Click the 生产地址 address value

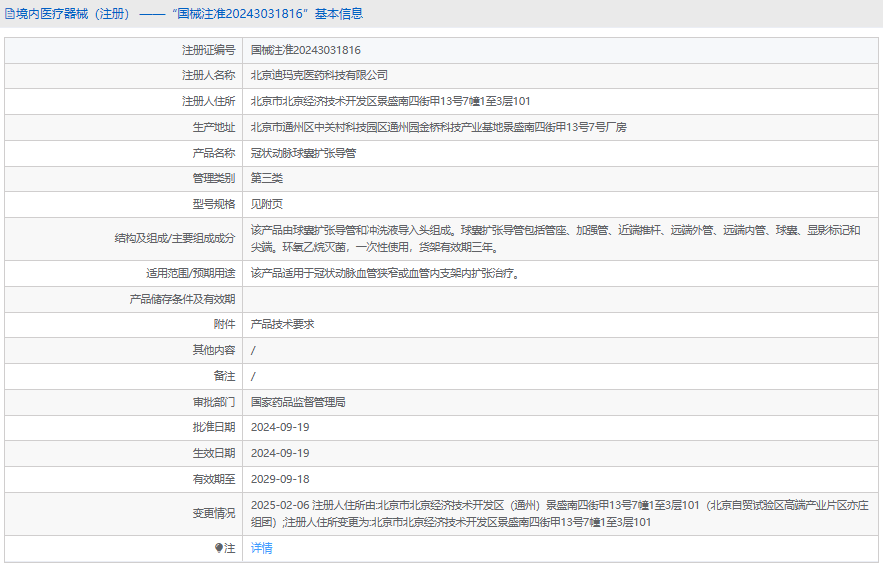click(x=438, y=127)
